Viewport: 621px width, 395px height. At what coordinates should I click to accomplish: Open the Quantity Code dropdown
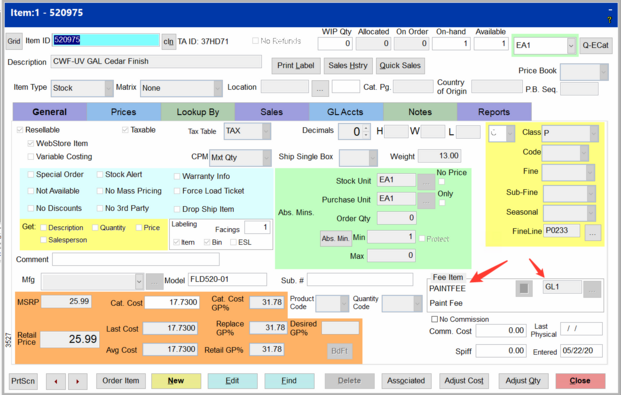tap(417, 304)
